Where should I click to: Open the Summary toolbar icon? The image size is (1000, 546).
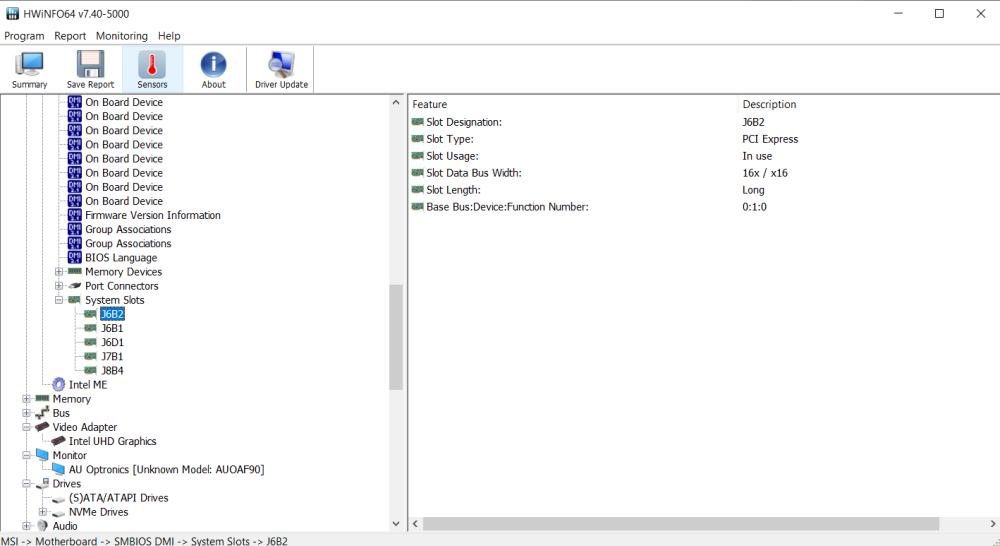(x=29, y=69)
